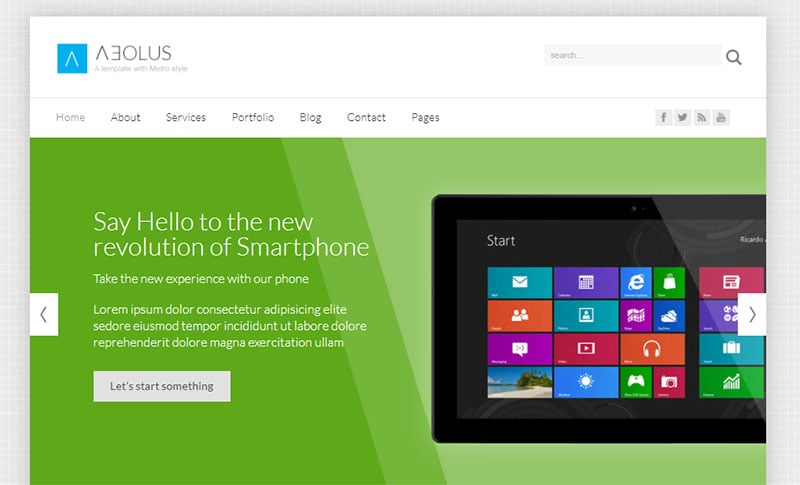
Task: Open the Facebook social icon
Action: tap(663, 117)
